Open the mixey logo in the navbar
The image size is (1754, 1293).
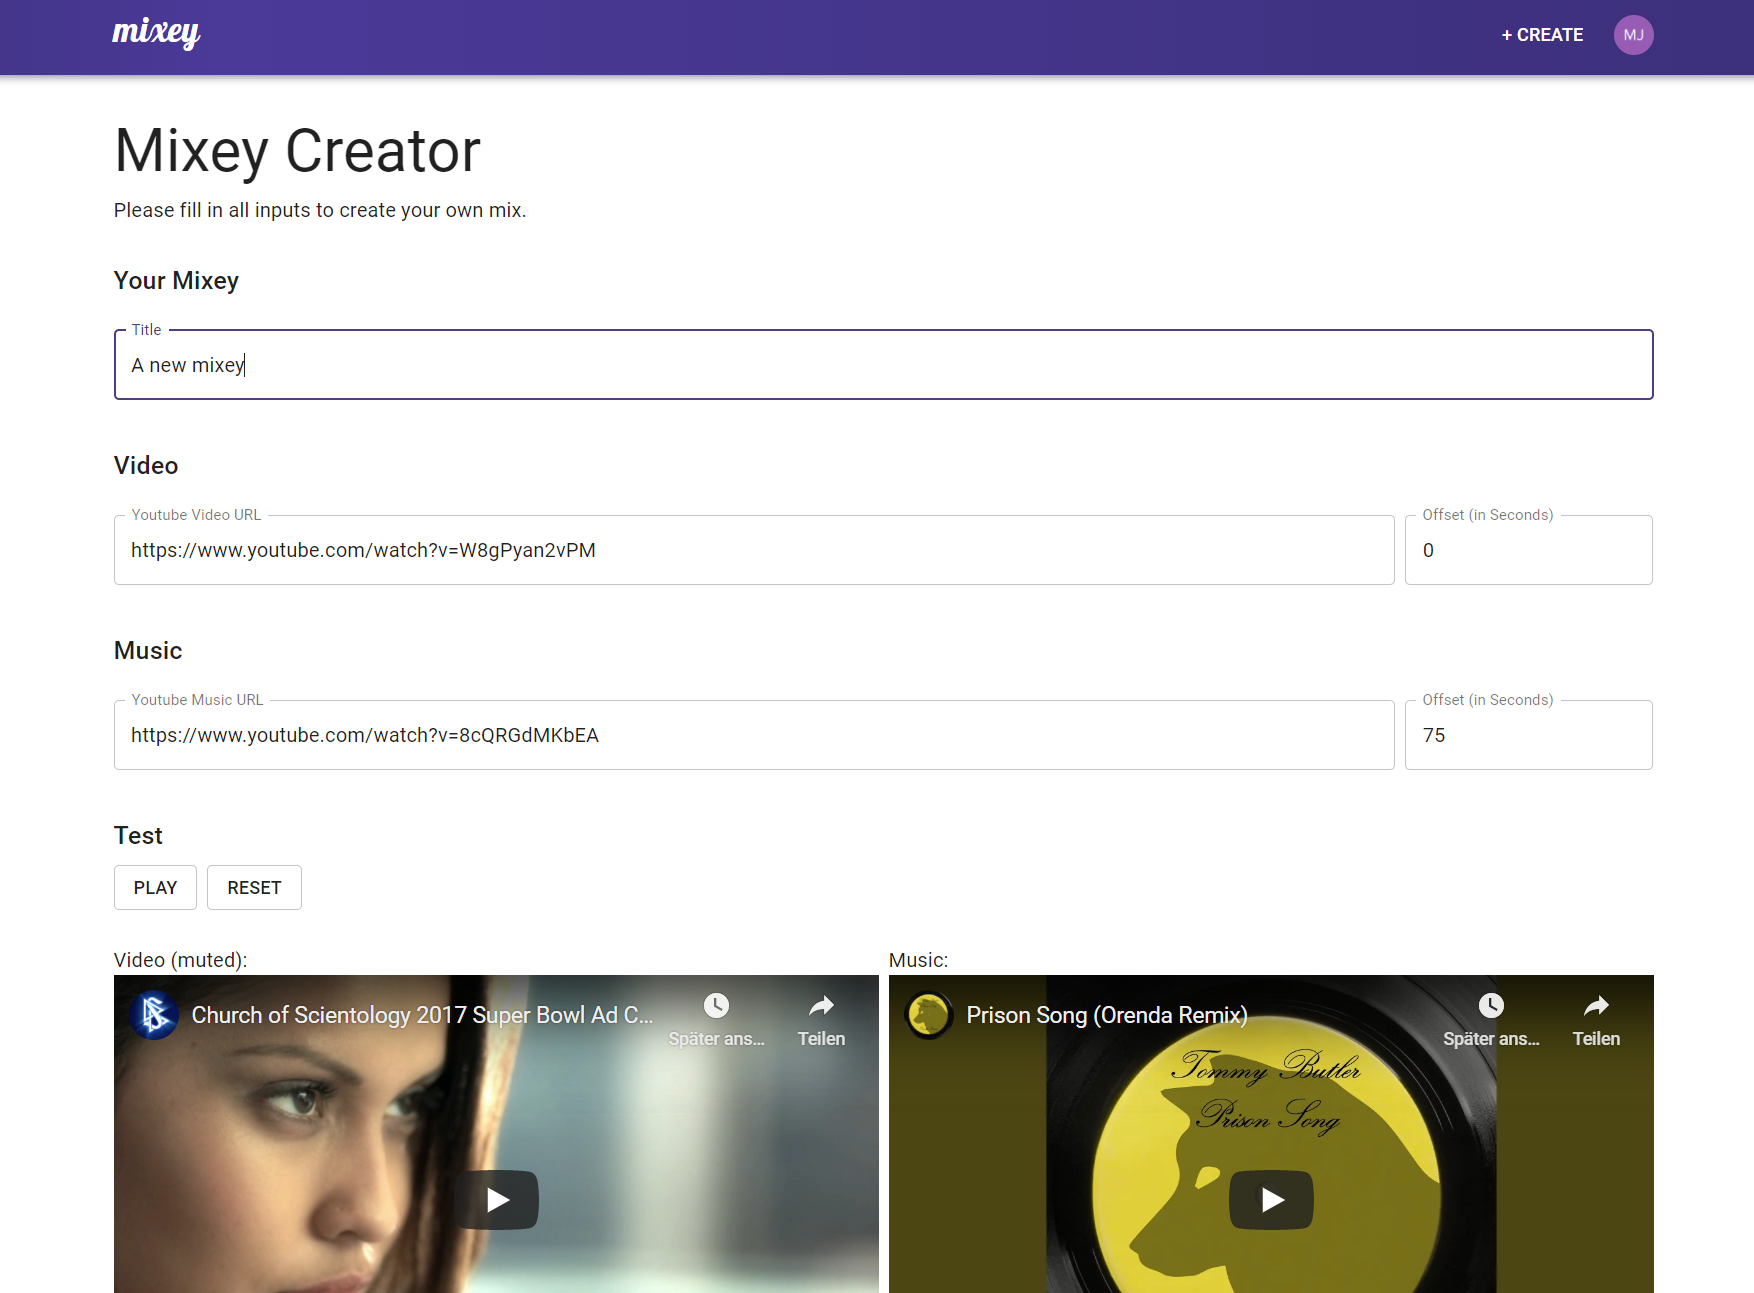click(155, 34)
